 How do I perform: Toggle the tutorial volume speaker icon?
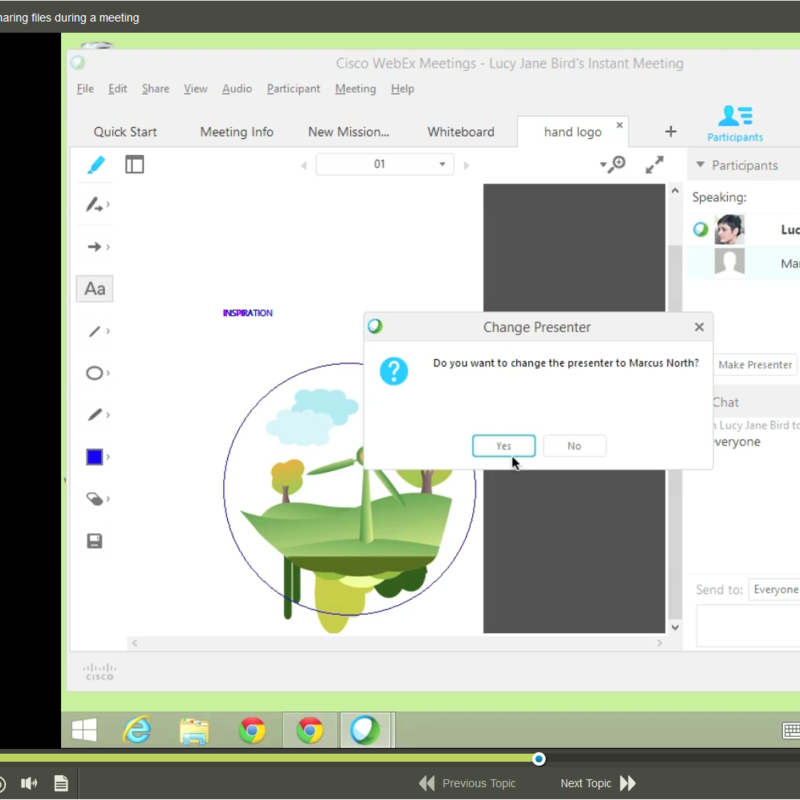pyautogui.click(x=29, y=783)
